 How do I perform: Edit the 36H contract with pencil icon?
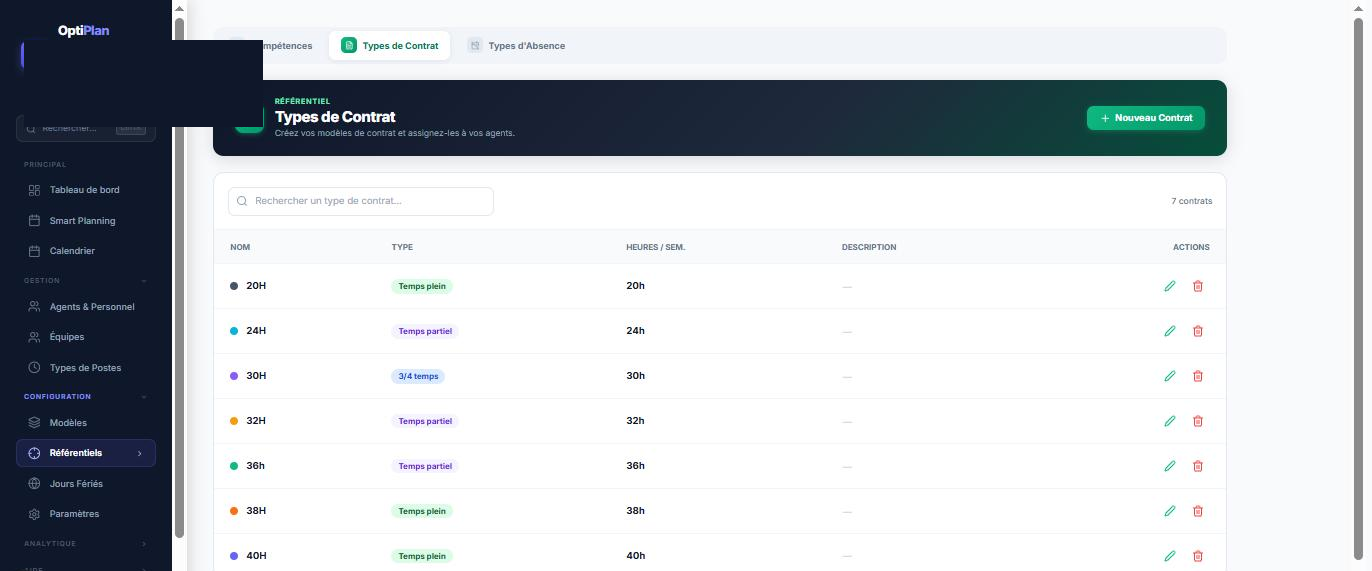point(1169,466)
